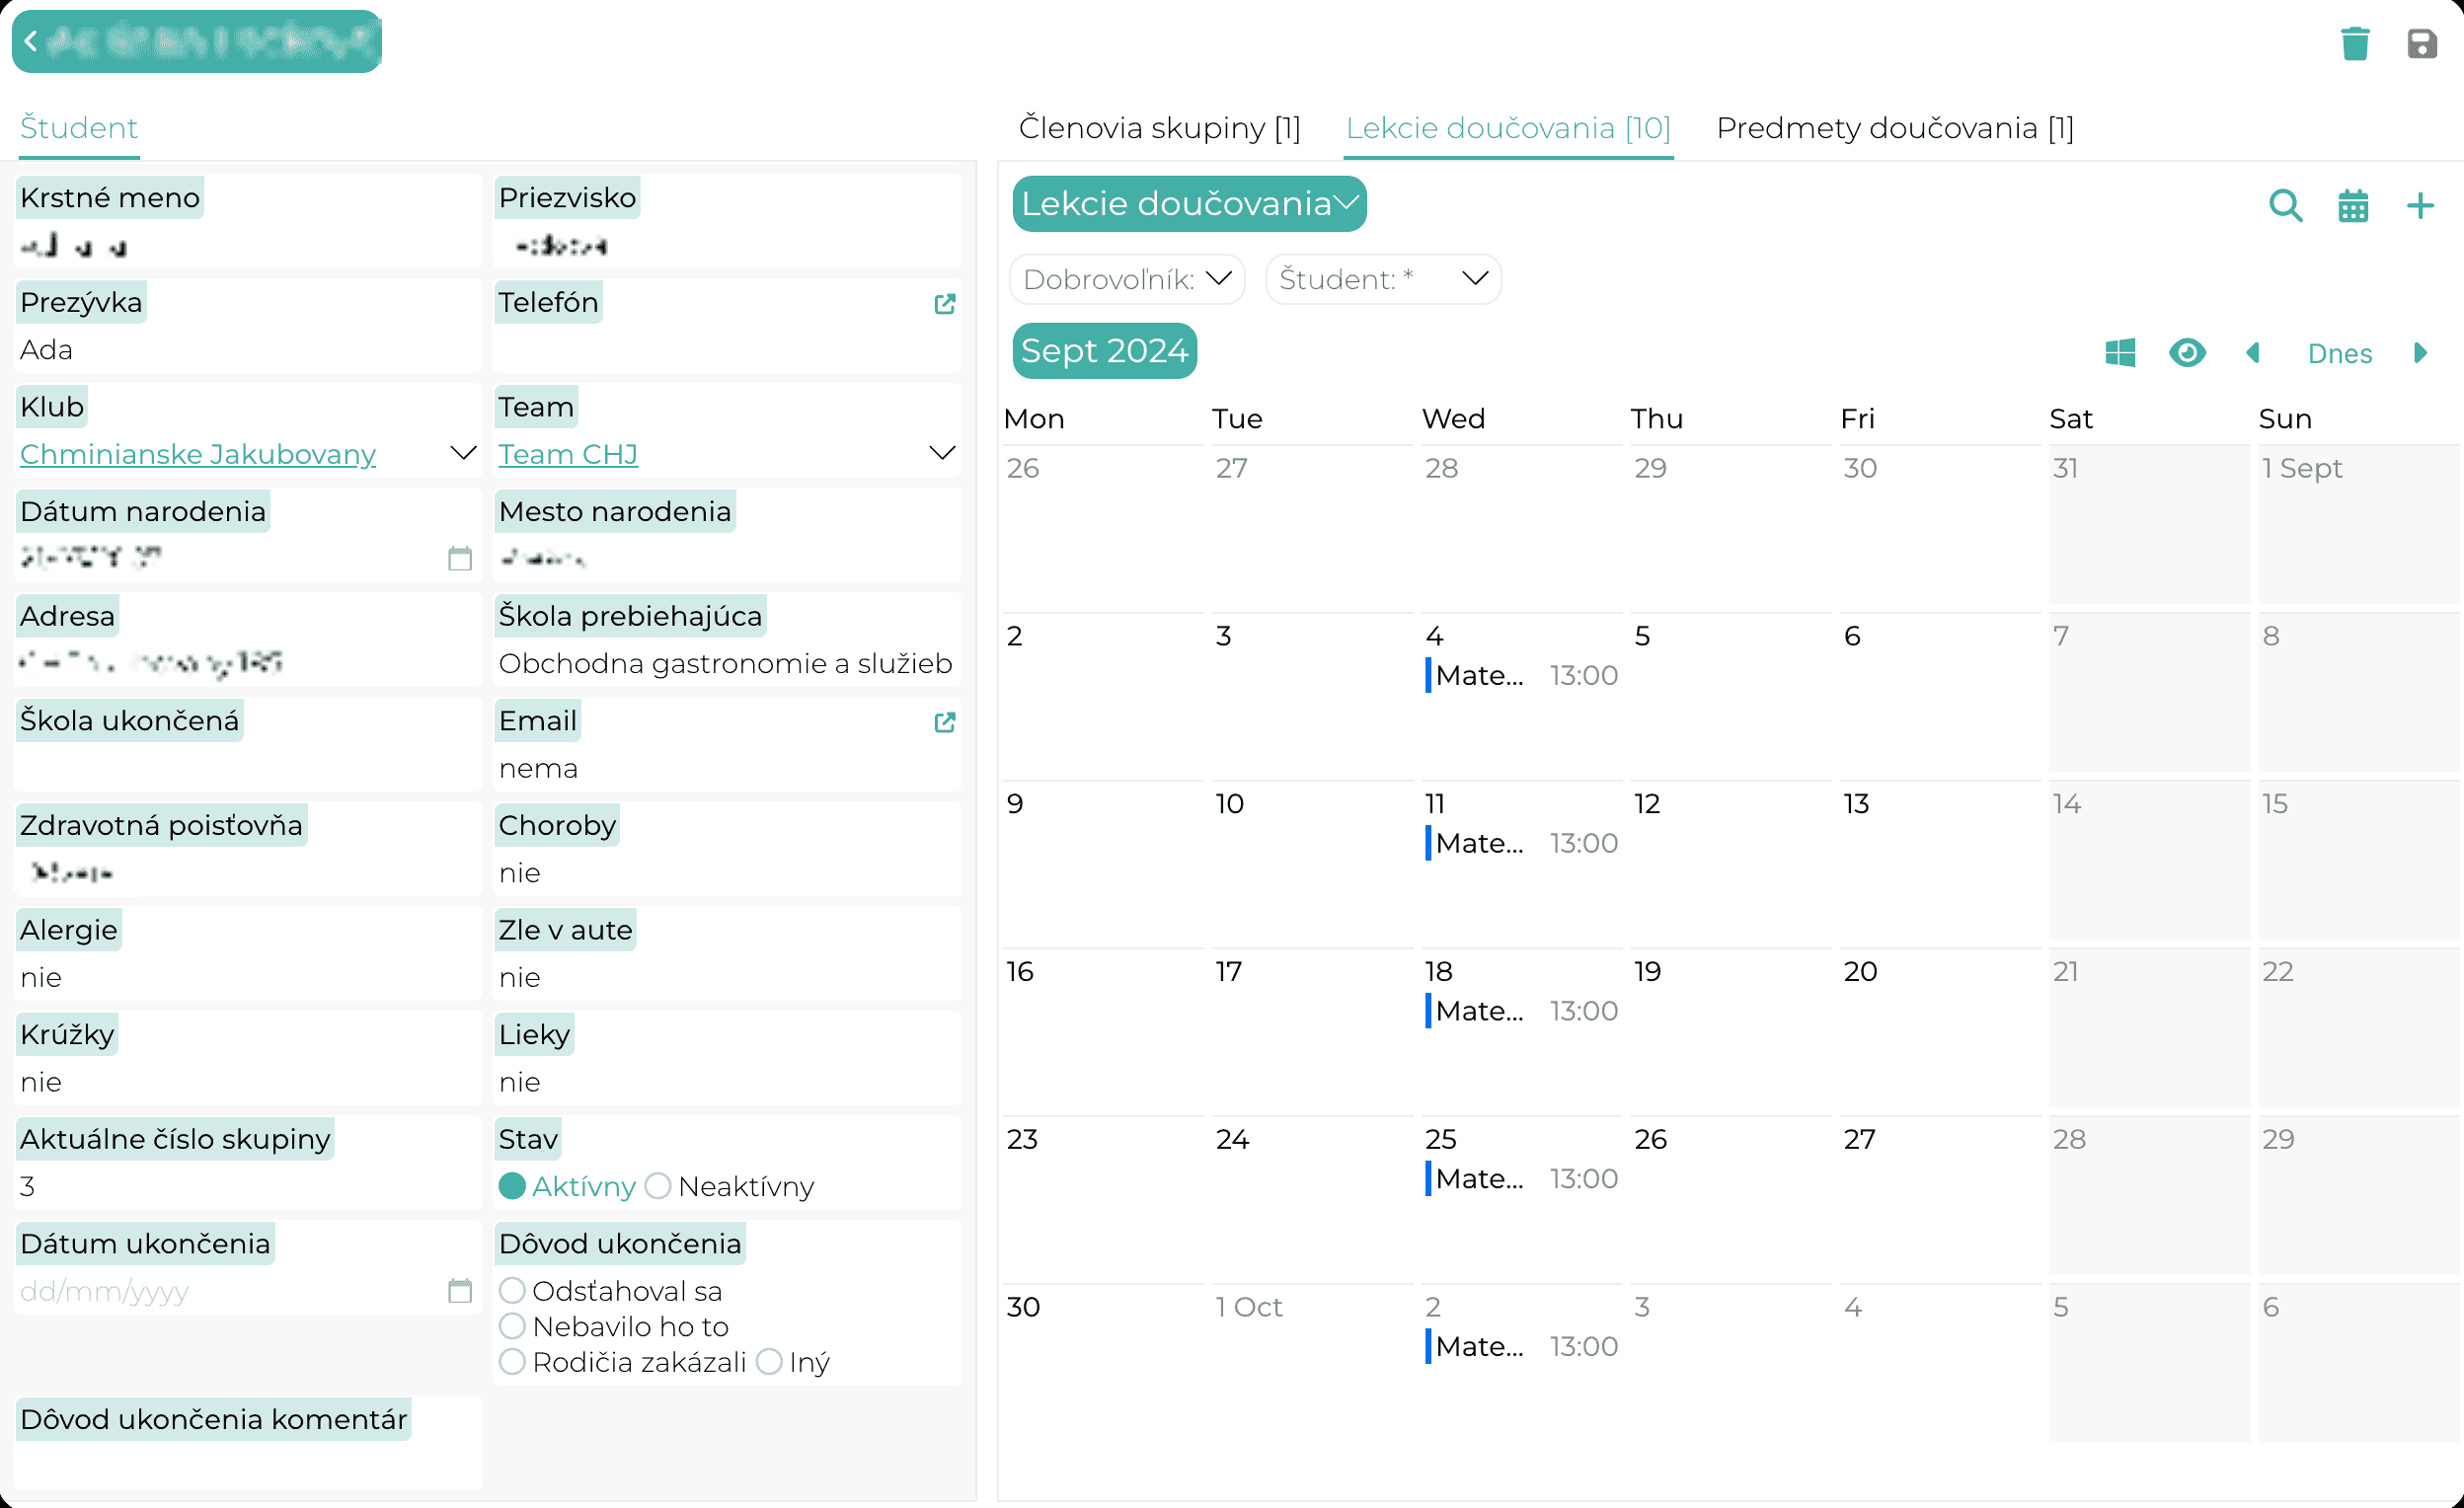Click the grid tiles layout icon
This screenshot has width=2464, height=1508.
[x=2120, y=353]
